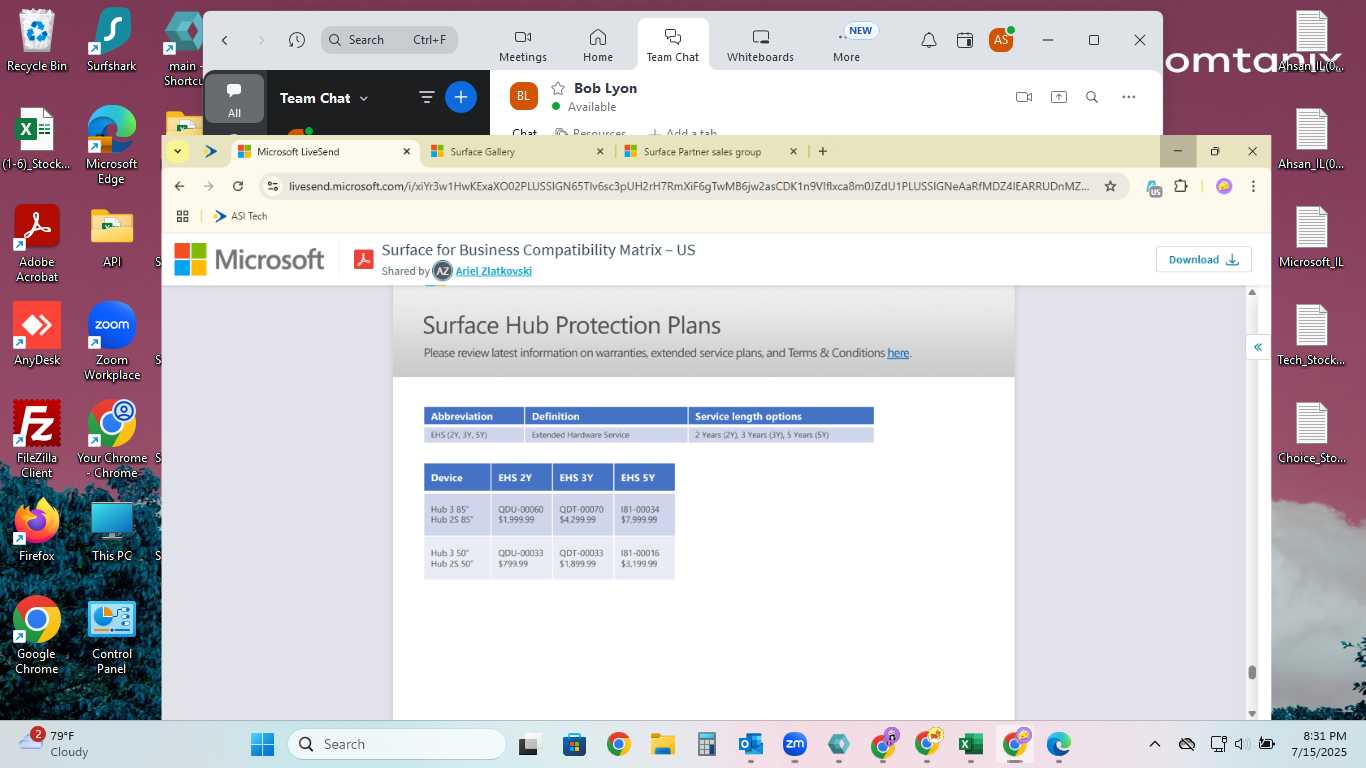Screen dimensions: 1366x768
Task: Click Zoom notifications bell icon
Action: (x=929, y=40)
